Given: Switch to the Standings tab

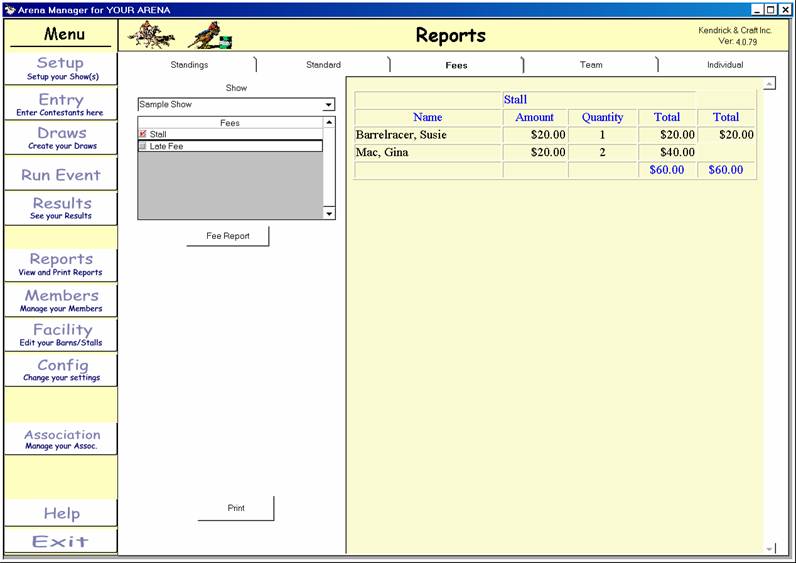Looking at the screenshot, I should pyautogui.click(x=189, y=65).
